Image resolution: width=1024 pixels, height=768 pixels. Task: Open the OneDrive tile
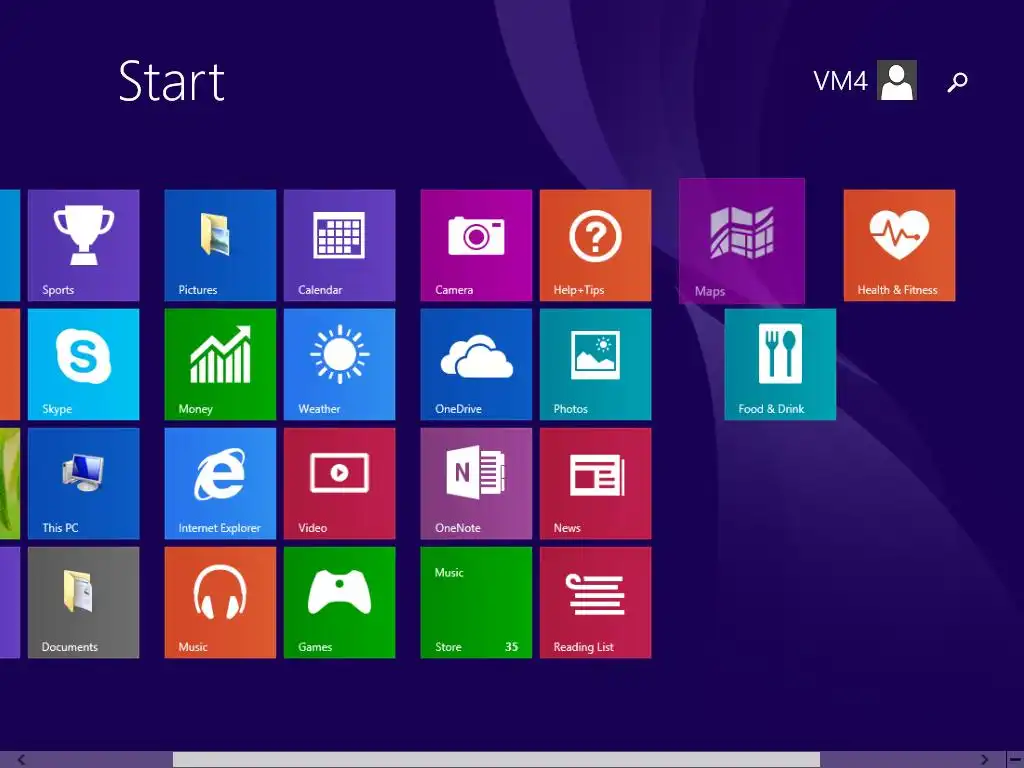click(476, 364)
